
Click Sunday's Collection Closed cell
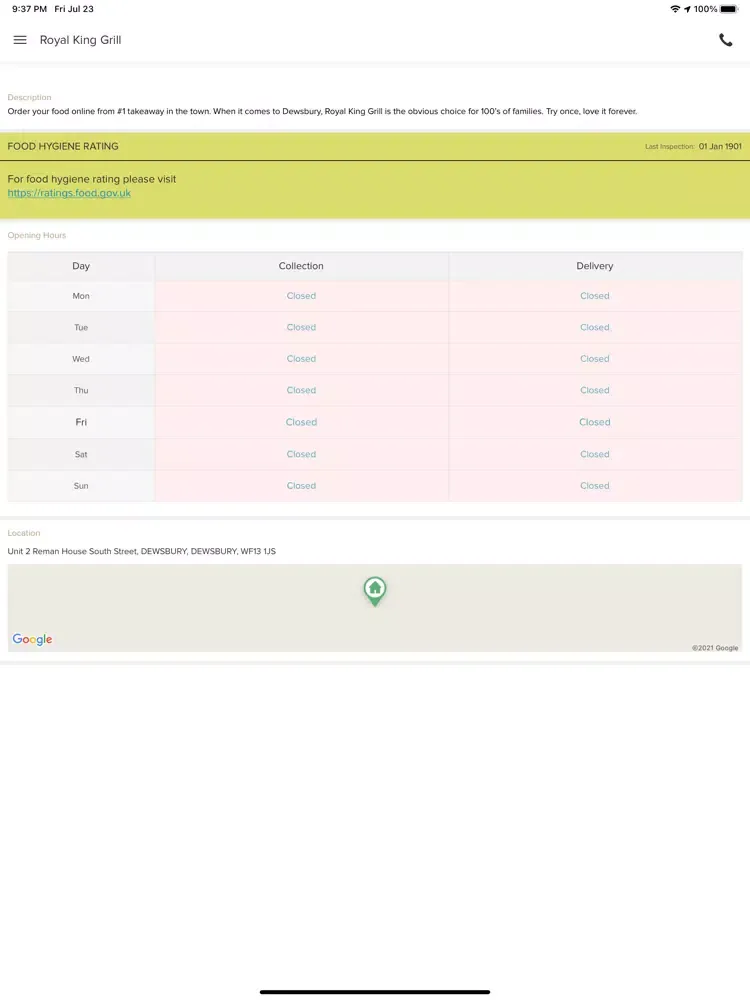[301, 485]
